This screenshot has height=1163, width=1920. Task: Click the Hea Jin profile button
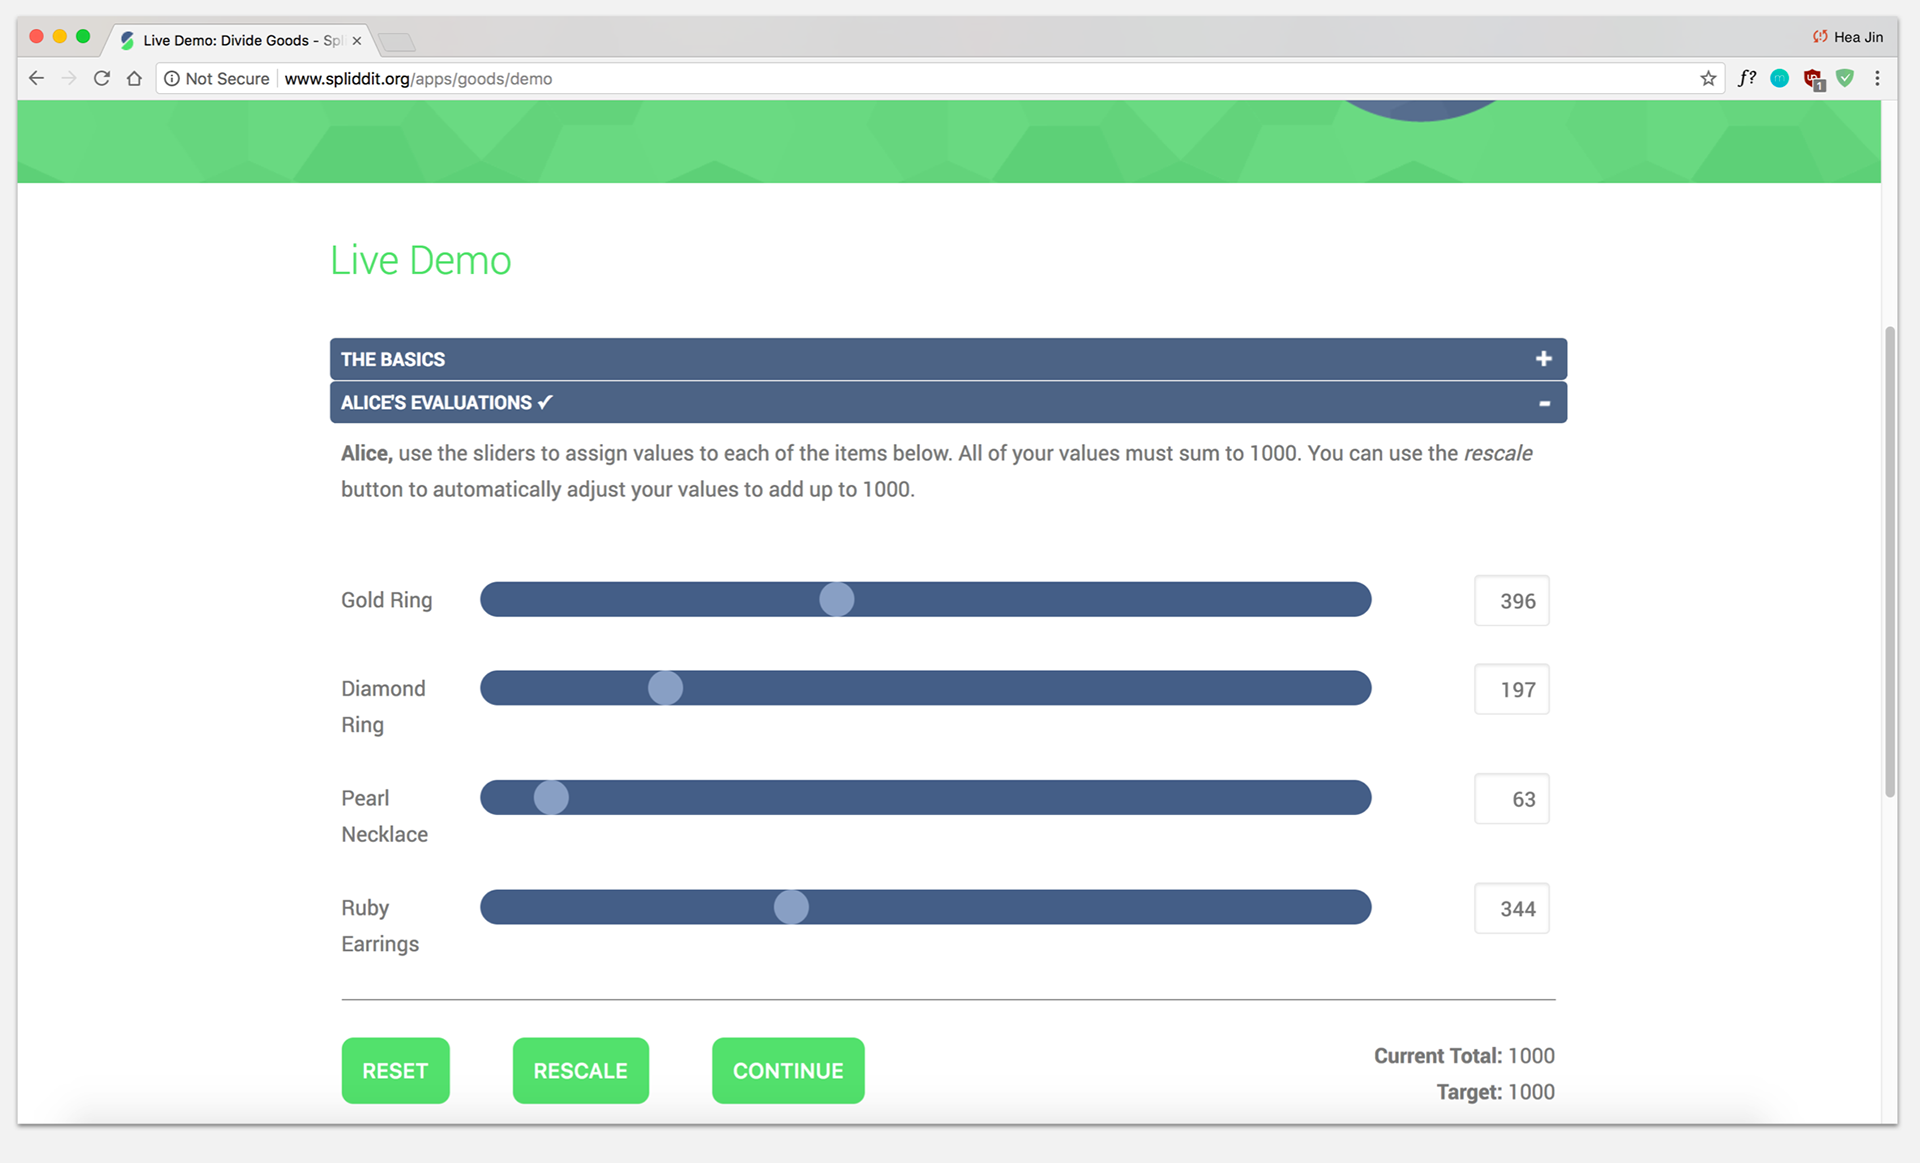pyautogui.click(x=1847, y=37)
